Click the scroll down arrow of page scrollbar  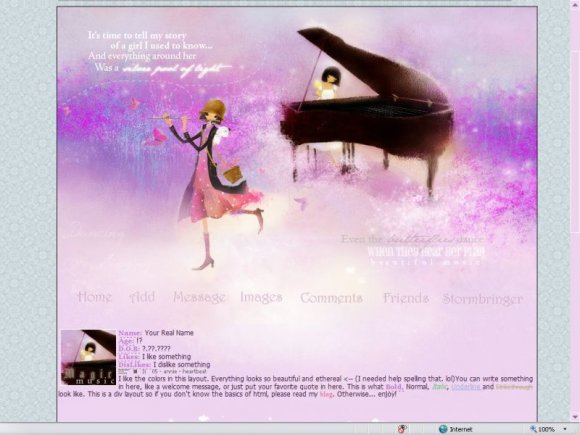tap(575, 417)
